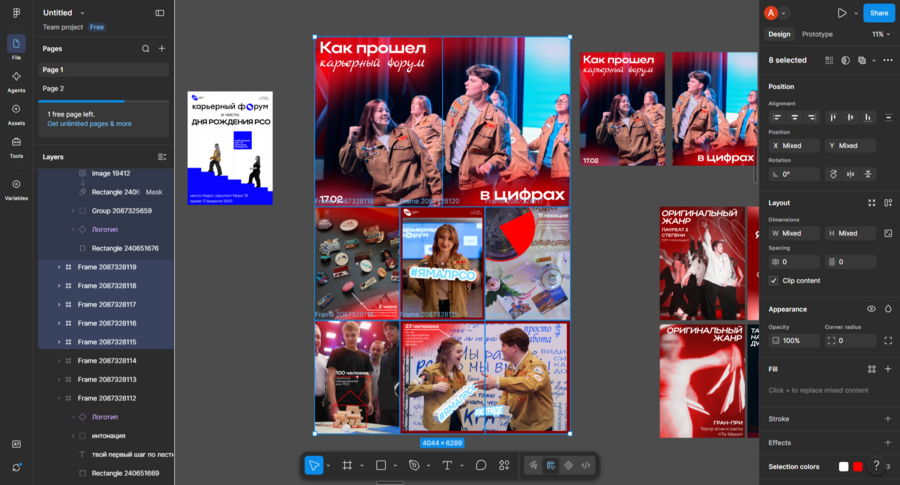Add an effect with plus icon
The width and height of the screenshot is (900, 485).
[888, 443]
